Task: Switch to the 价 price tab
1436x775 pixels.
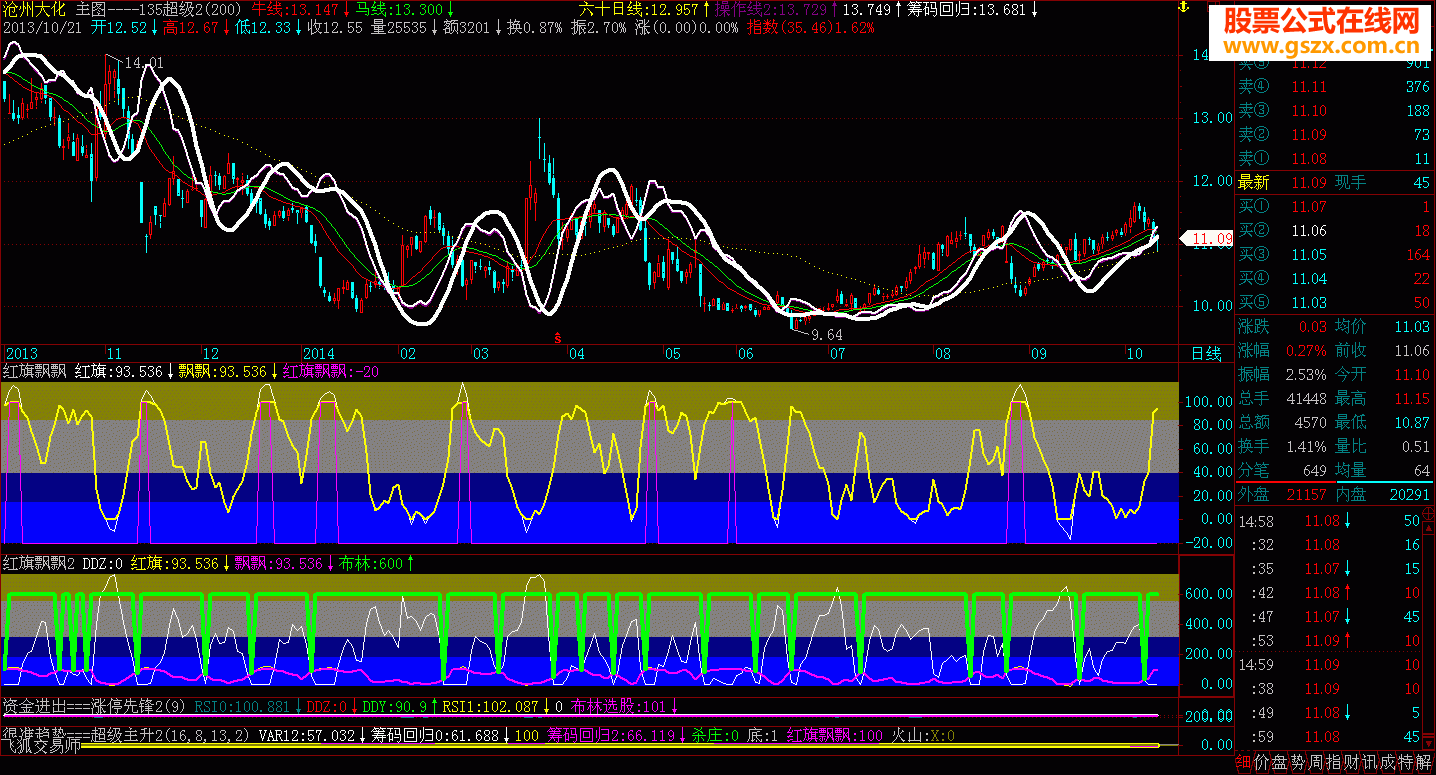Action: click(1261, 762)
